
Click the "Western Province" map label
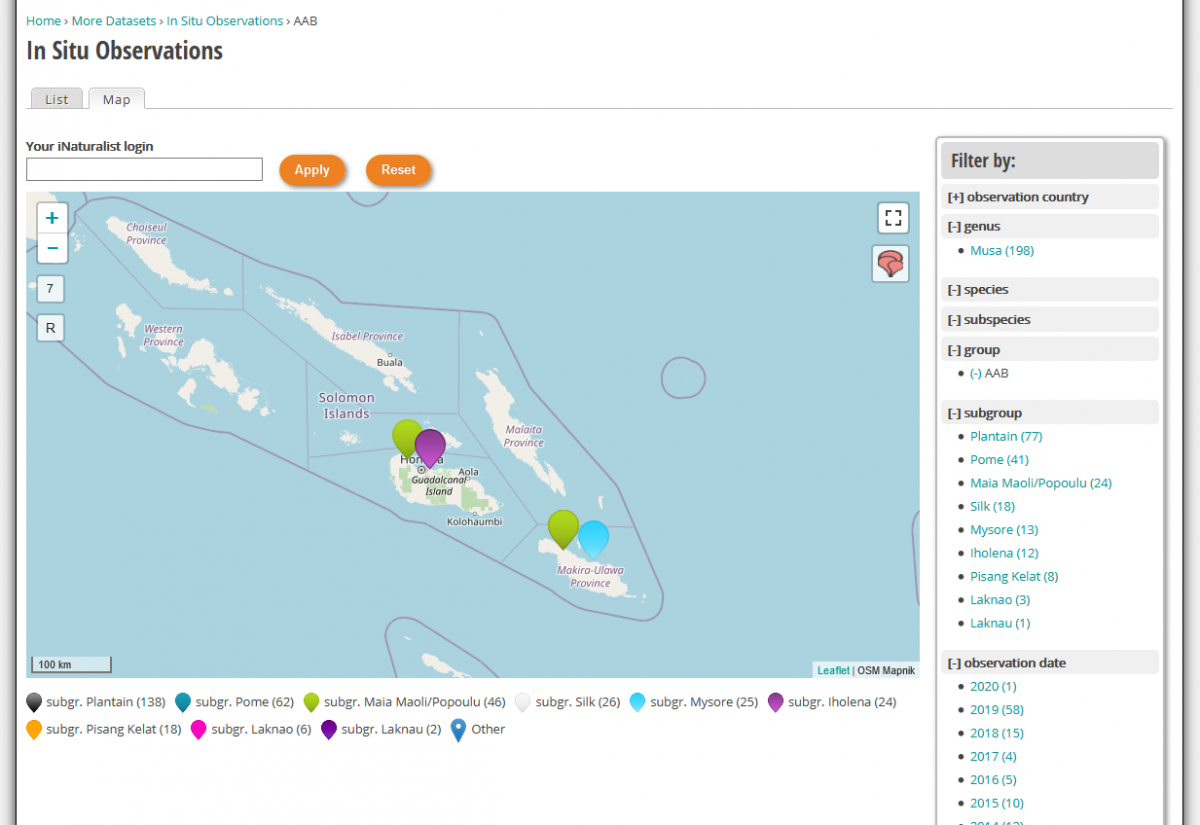pos(163,335)
